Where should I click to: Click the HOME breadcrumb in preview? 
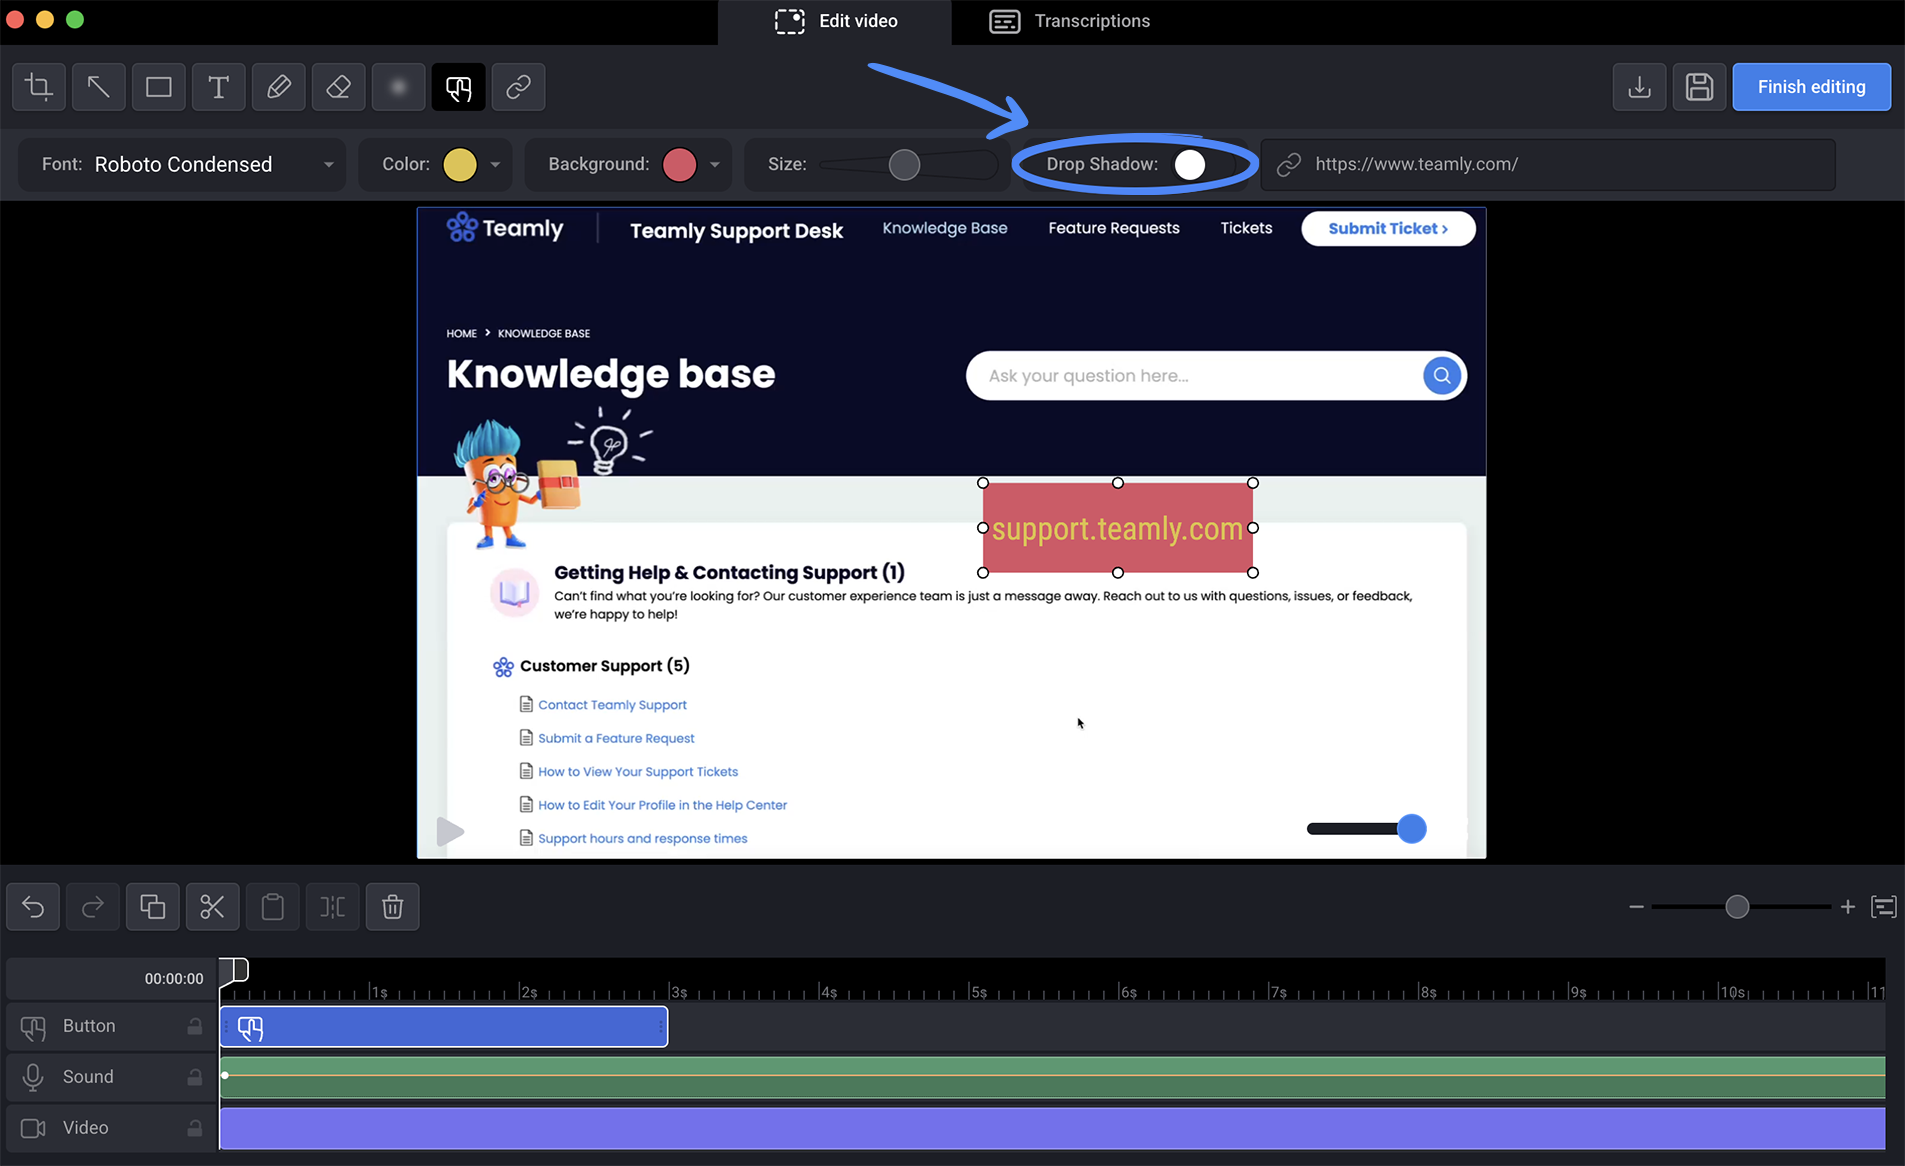tap(461, 333)
